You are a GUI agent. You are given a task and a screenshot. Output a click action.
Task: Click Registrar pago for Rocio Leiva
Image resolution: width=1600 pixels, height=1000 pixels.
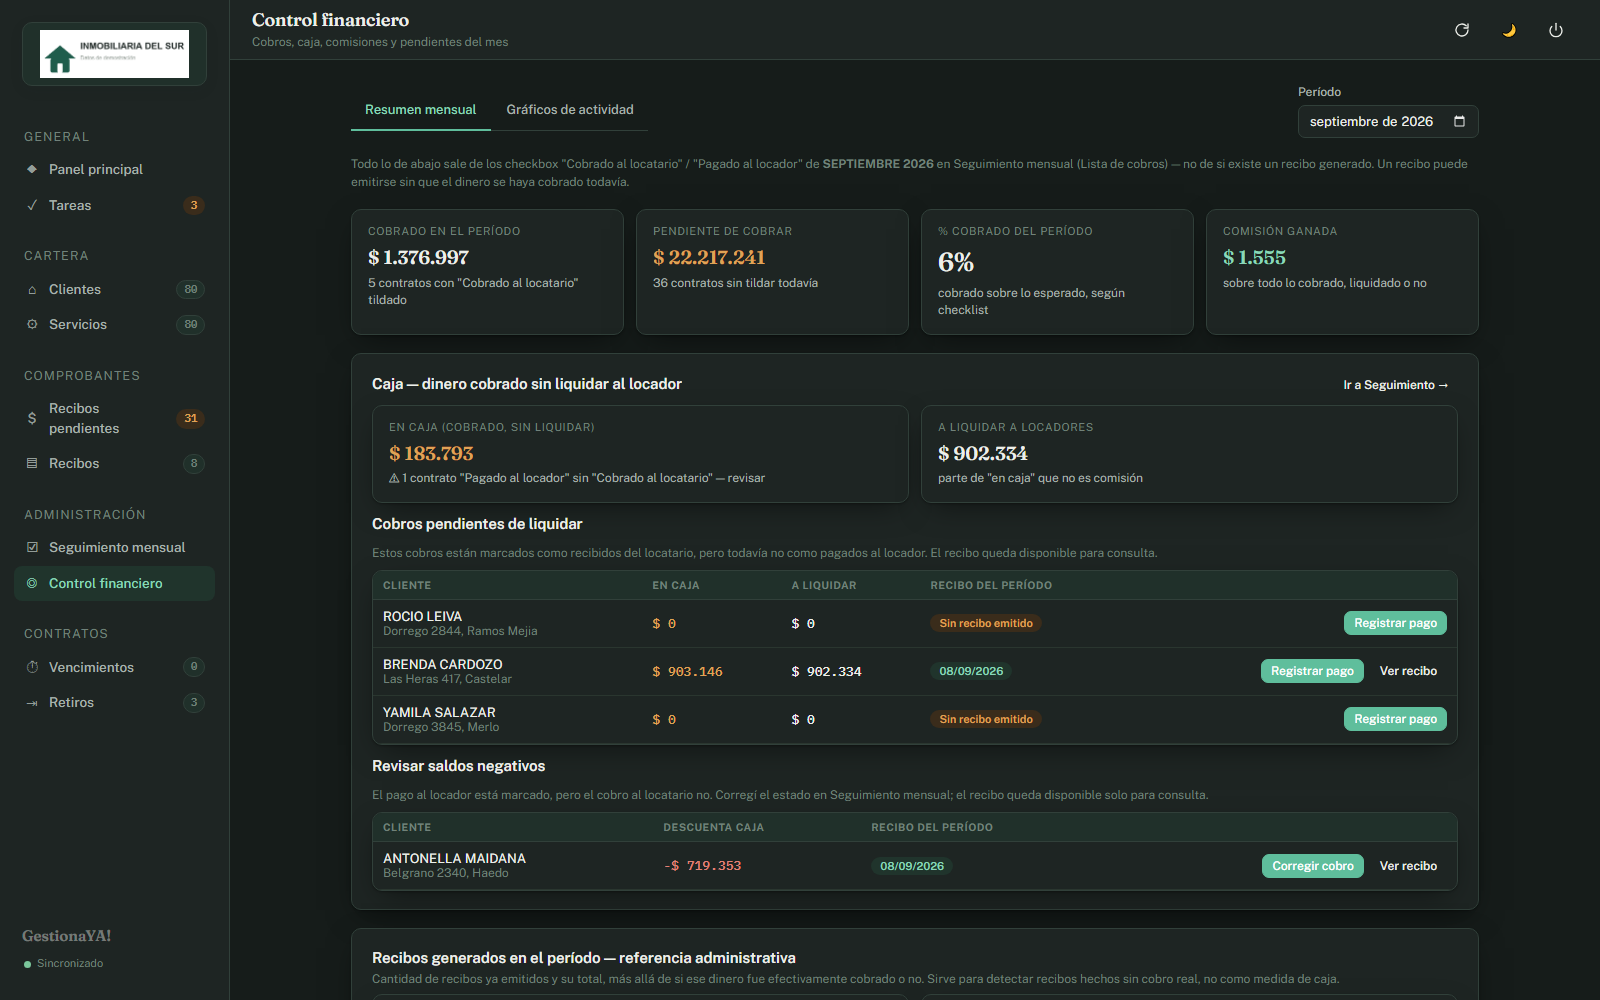pyautogui.click(x=1395, y=623)
